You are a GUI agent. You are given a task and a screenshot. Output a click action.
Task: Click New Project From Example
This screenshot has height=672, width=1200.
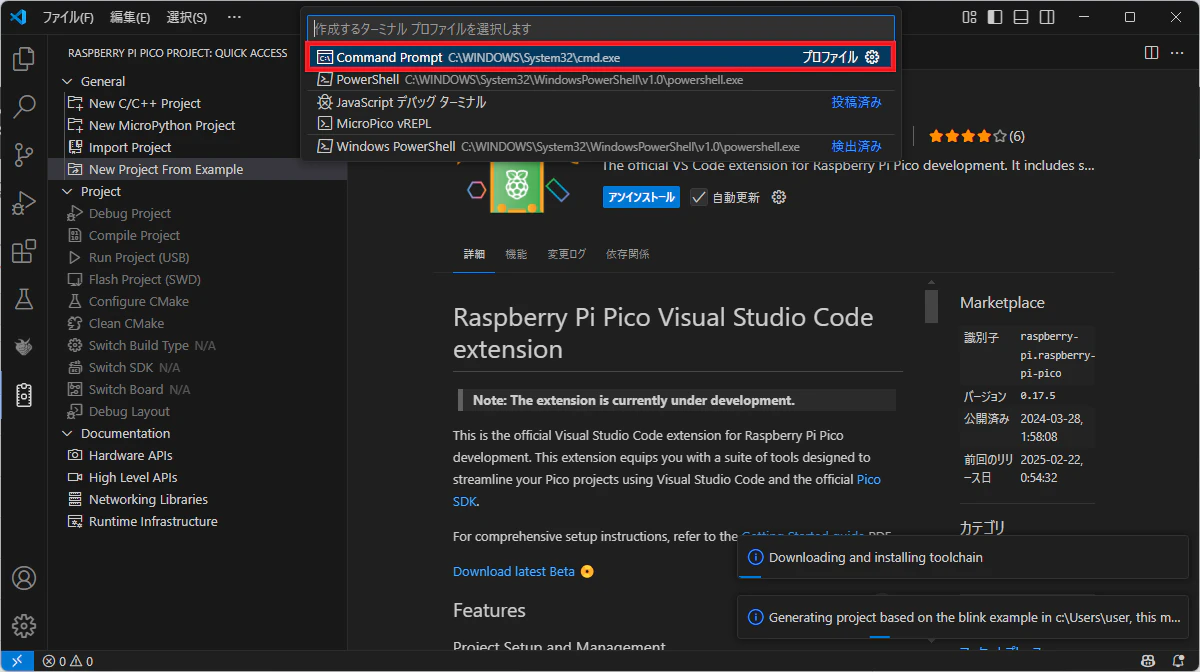point(165,169)
